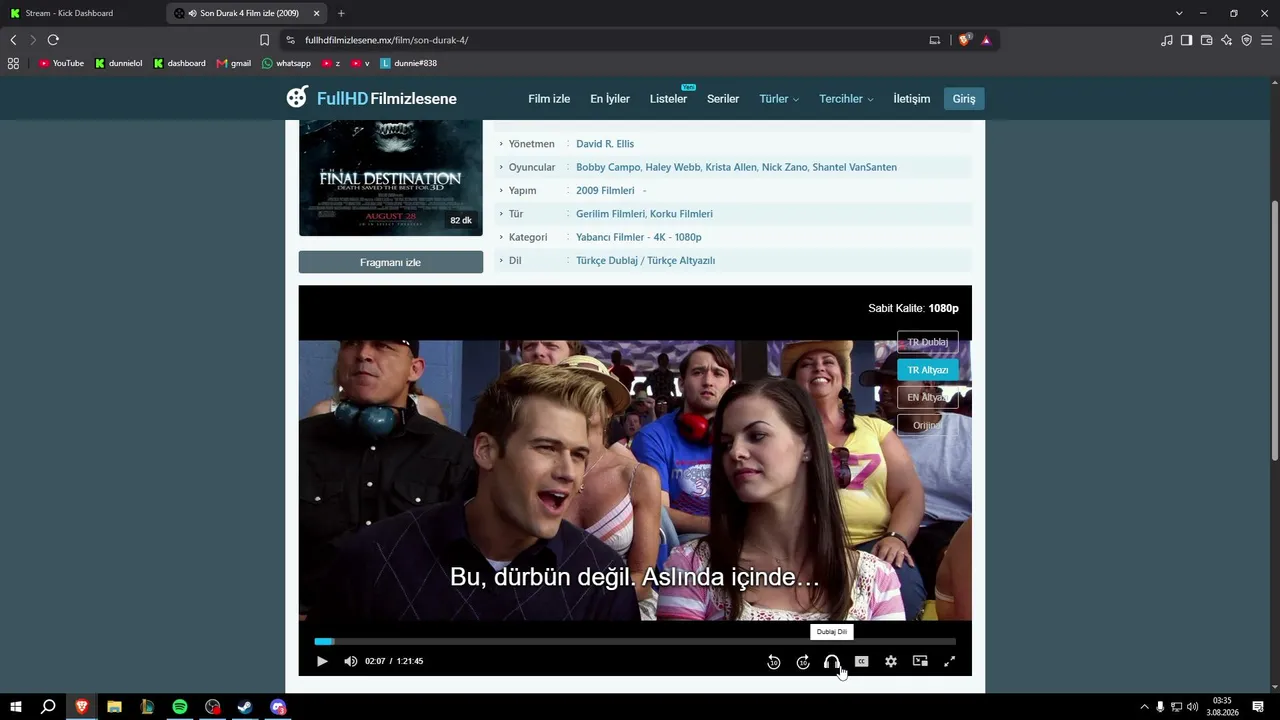Open the Brave Wallet icon
This screenshot has height=720, width=1280.
tap(1206, 40)
